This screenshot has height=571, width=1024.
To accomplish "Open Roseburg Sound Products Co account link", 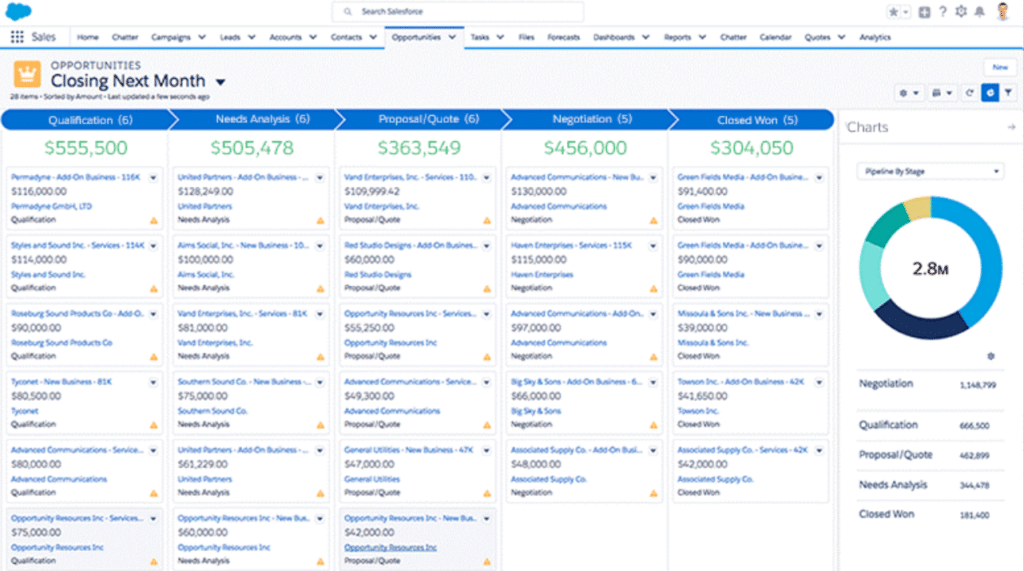I will pos(61,343).
